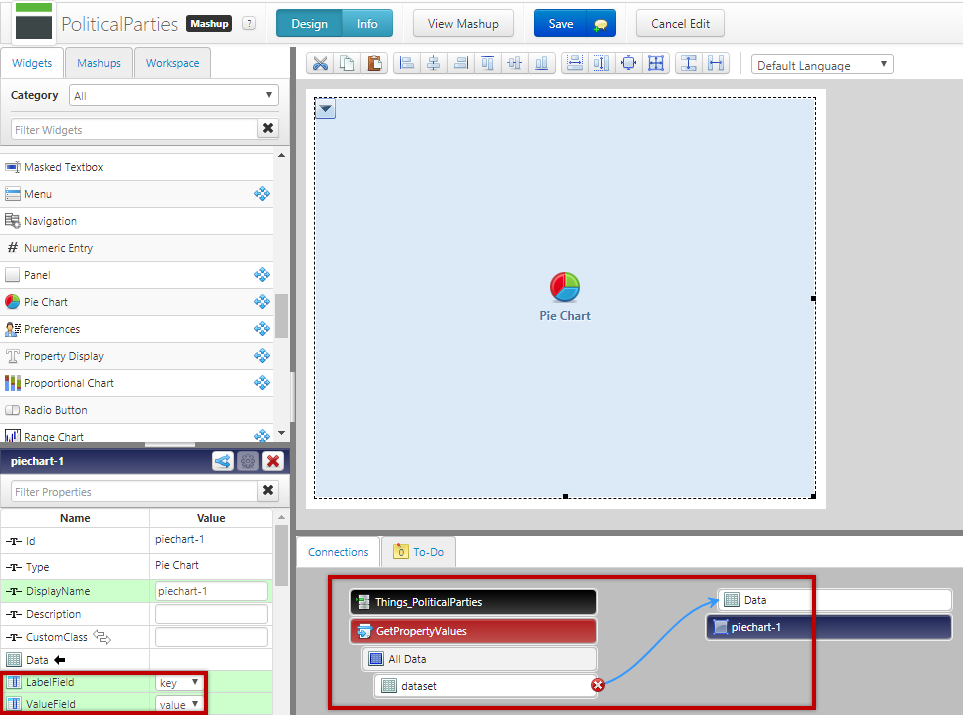Distribute widgets horizontally evenly
The height and width of the screenshot is (715, 963).
tap(716, 63)
